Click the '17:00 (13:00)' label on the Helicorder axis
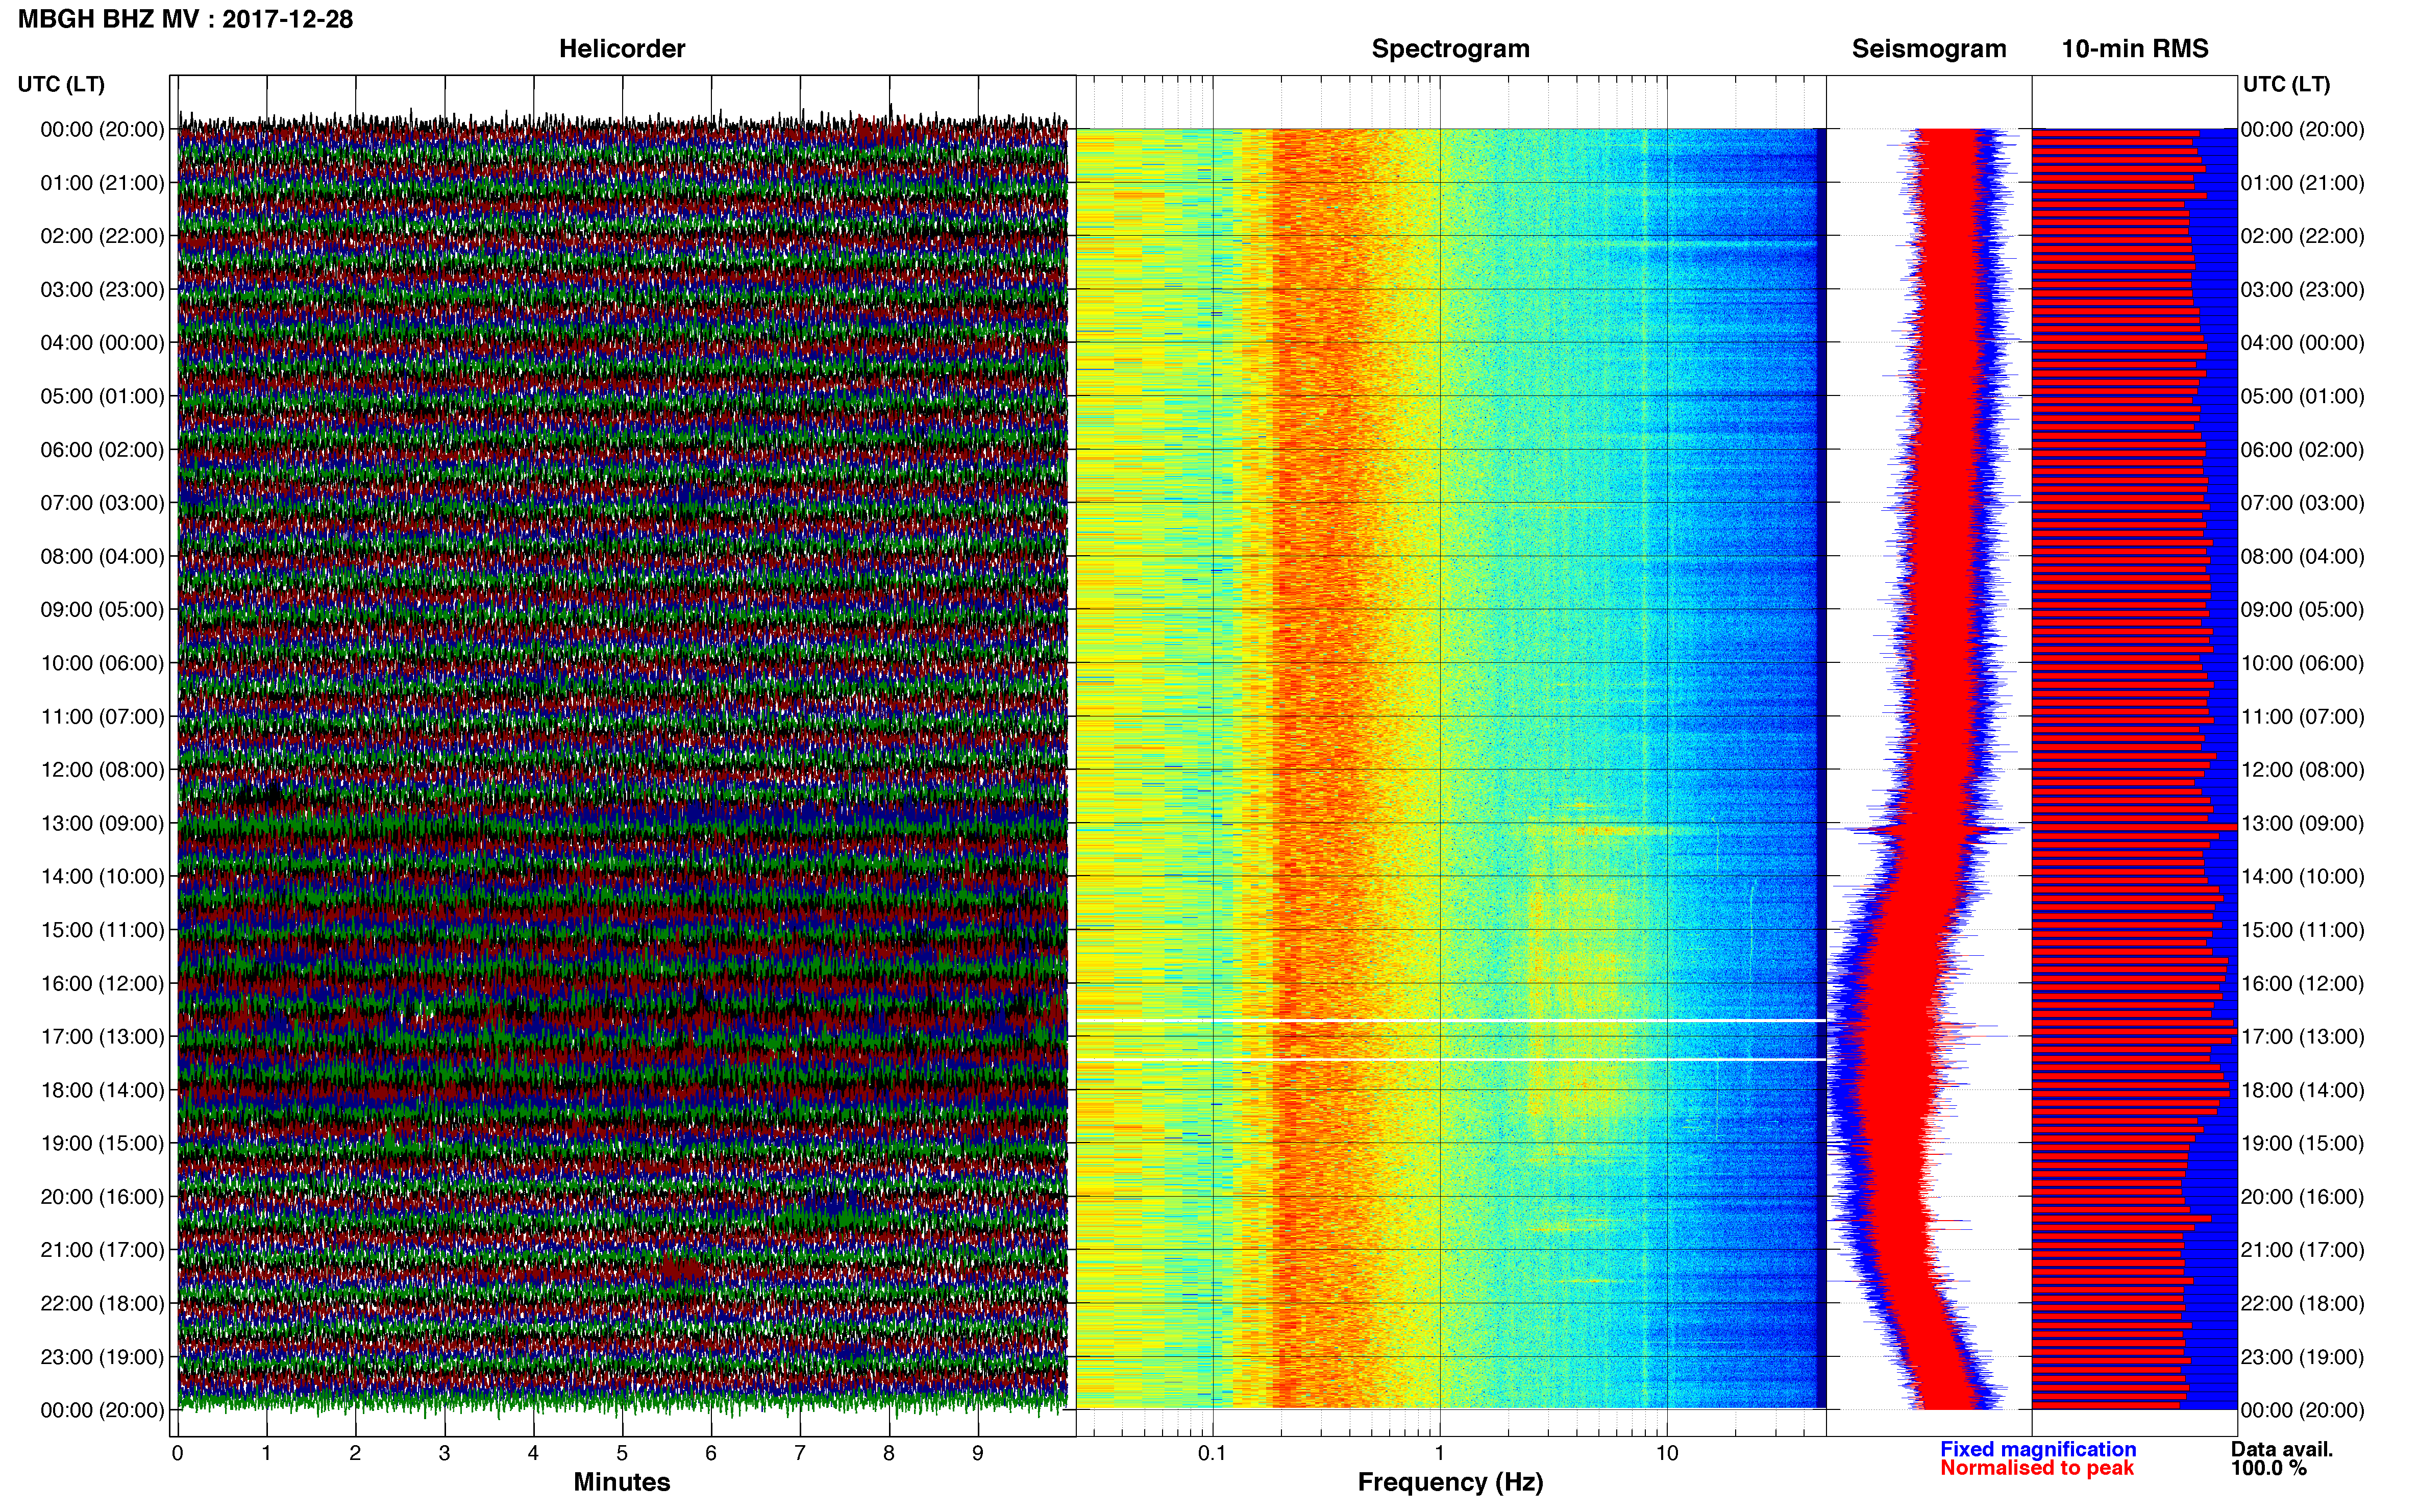This screenshot has height=1512, width=2419. [x=102, y=1037]
